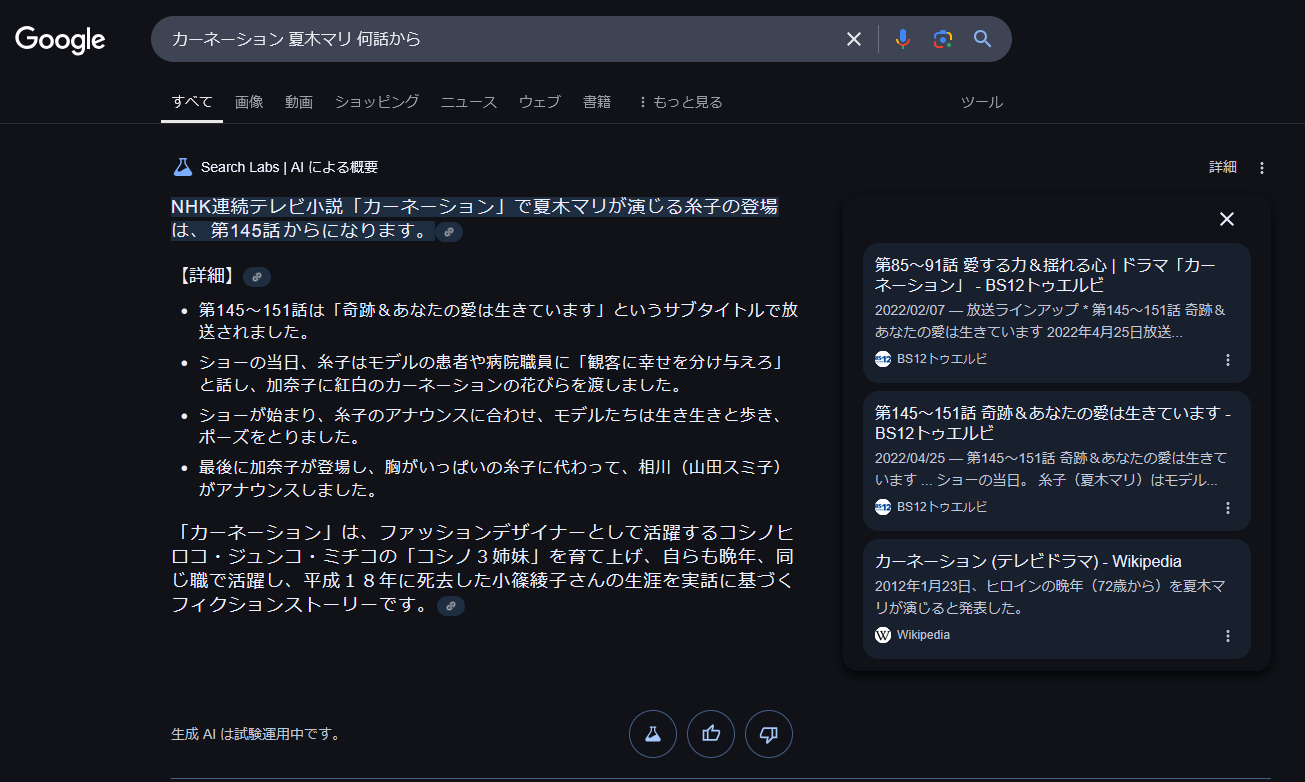Give thumbs down to AI overview

[x=769, y=734]
